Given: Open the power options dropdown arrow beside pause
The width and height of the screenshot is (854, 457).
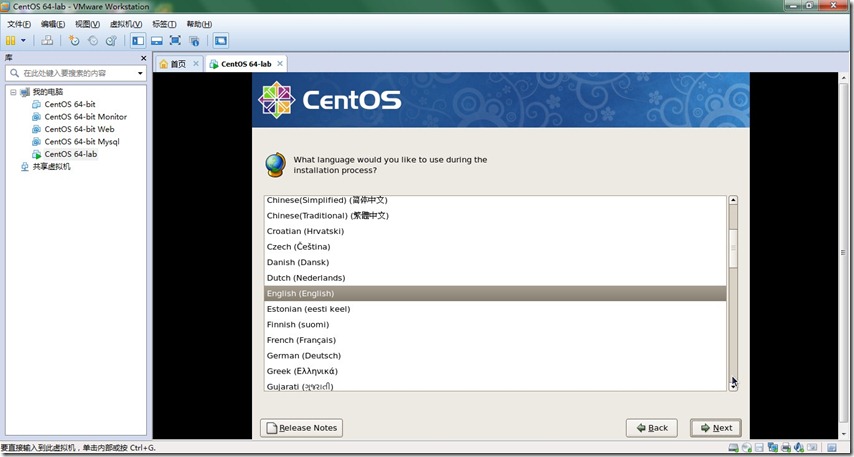Looking at the screenshot, I should [23, 40].
